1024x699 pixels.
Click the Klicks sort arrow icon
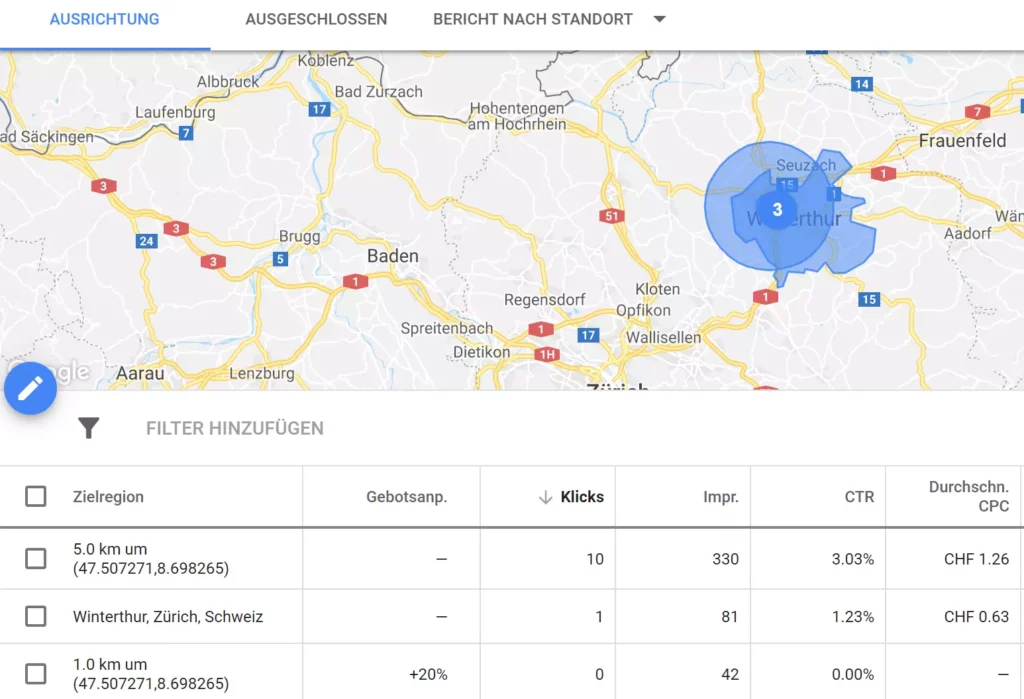tap(545, 497)
